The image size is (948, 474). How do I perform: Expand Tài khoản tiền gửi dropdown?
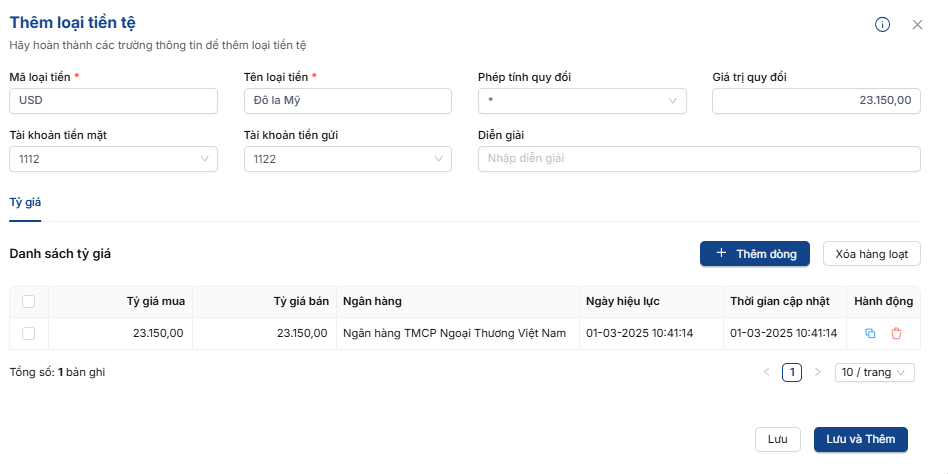(x=347, y=159)
